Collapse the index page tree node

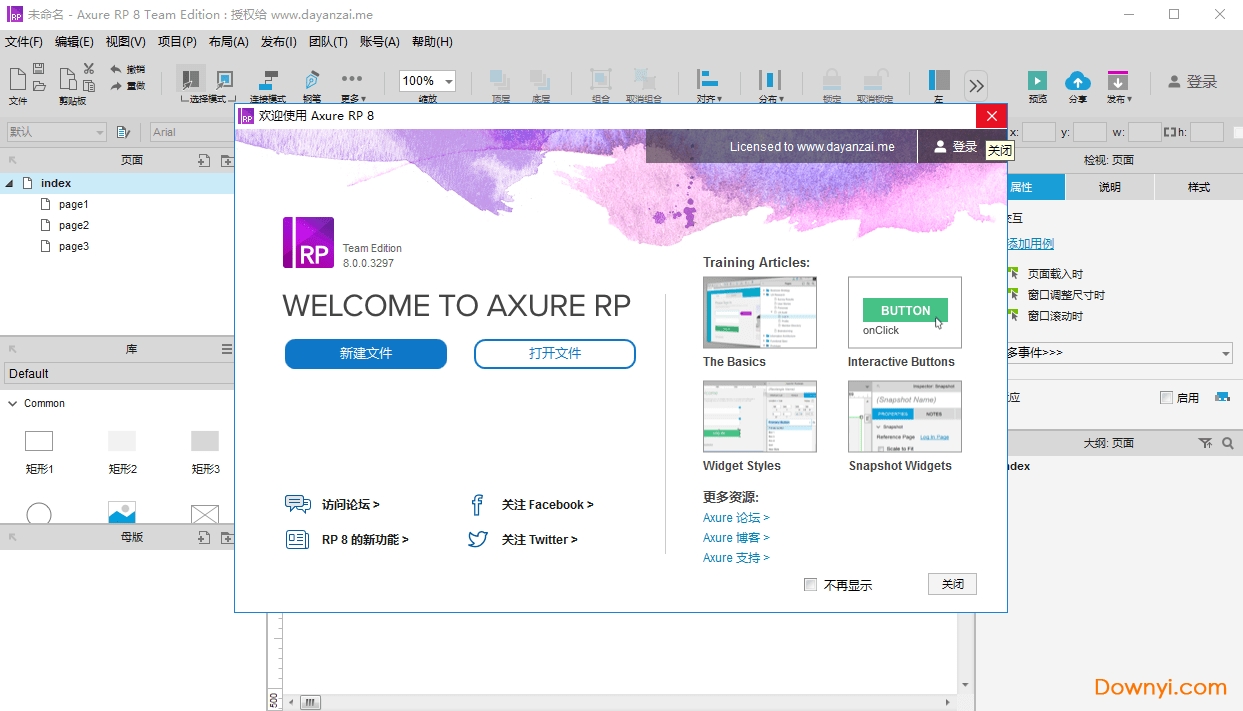pyautogui.click(x=9, y=183)
